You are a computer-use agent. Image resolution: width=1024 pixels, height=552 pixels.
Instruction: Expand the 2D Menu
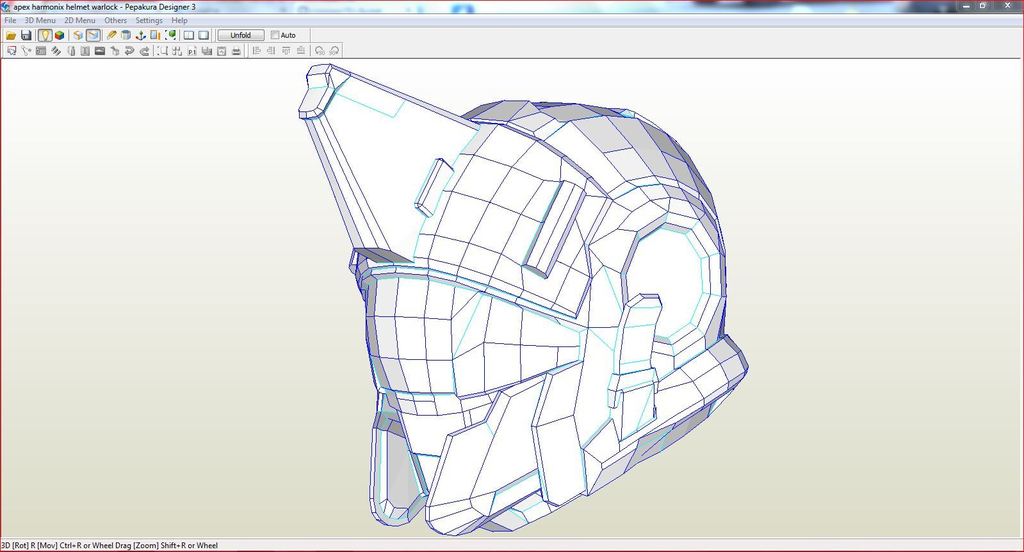pos(80,20)
